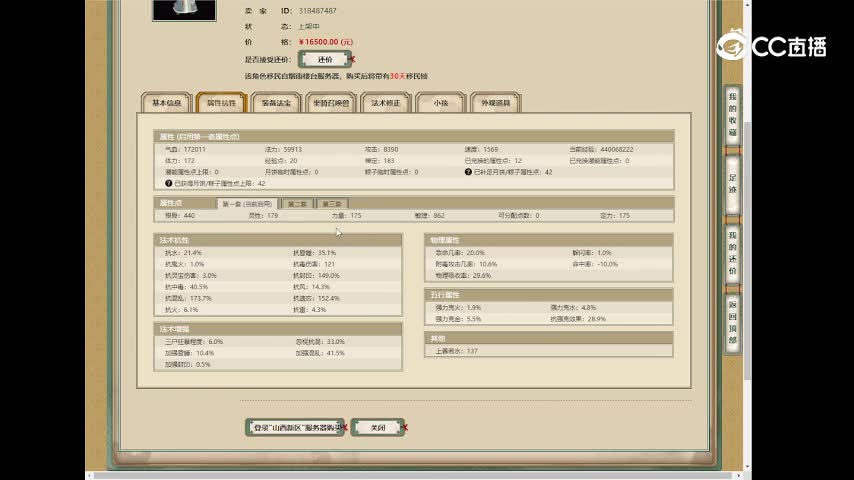Click 速度: 1569 value
The image size is (854, 480).
tap(481, 149)
